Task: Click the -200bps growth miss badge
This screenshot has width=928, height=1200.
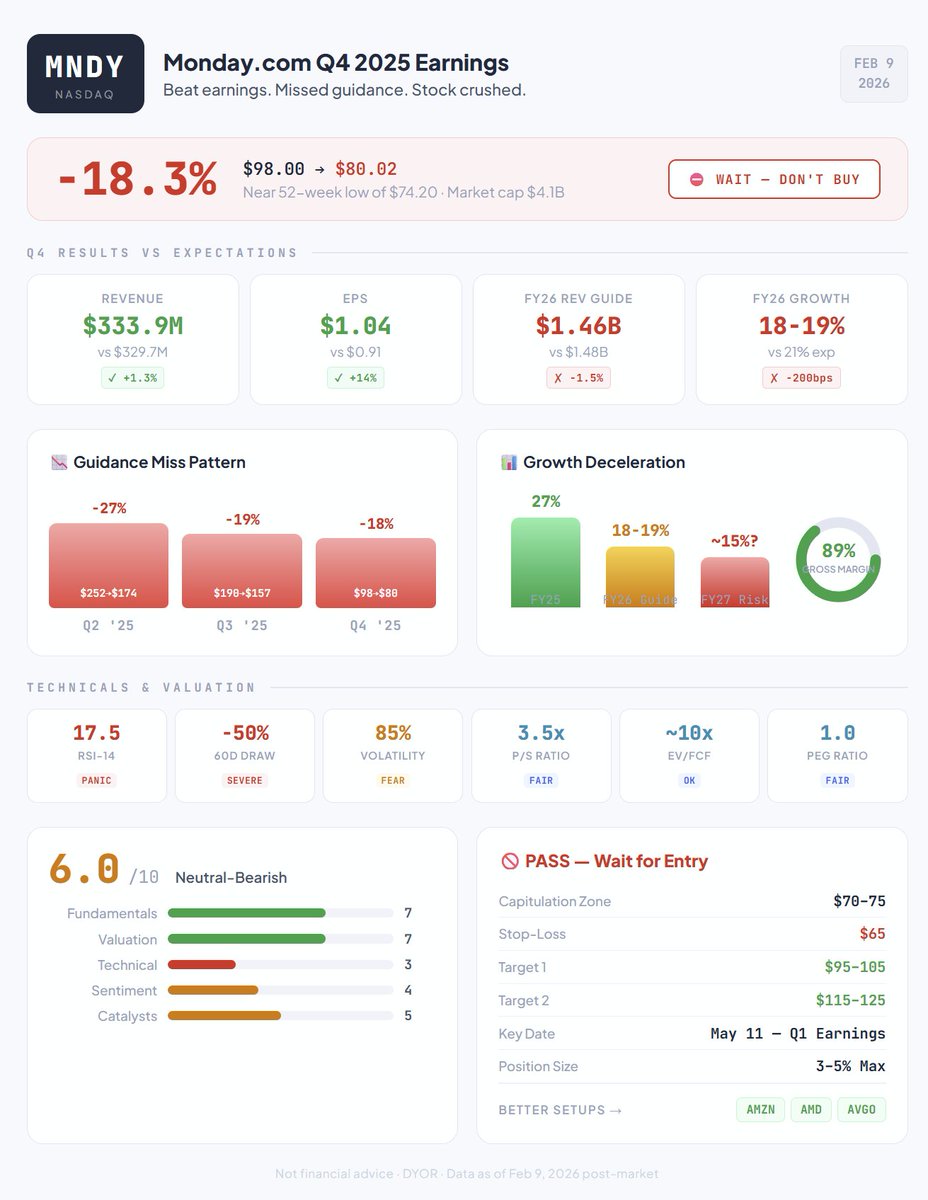Action: tap(802, 378)
